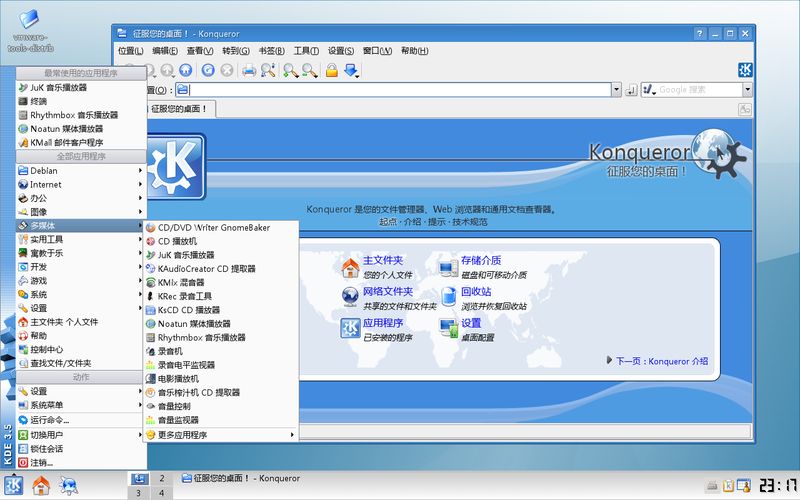This screenshot has width=800, height=500.
Task: Switch to virtual desktop 2 in the pager
Action: point(161,479)
